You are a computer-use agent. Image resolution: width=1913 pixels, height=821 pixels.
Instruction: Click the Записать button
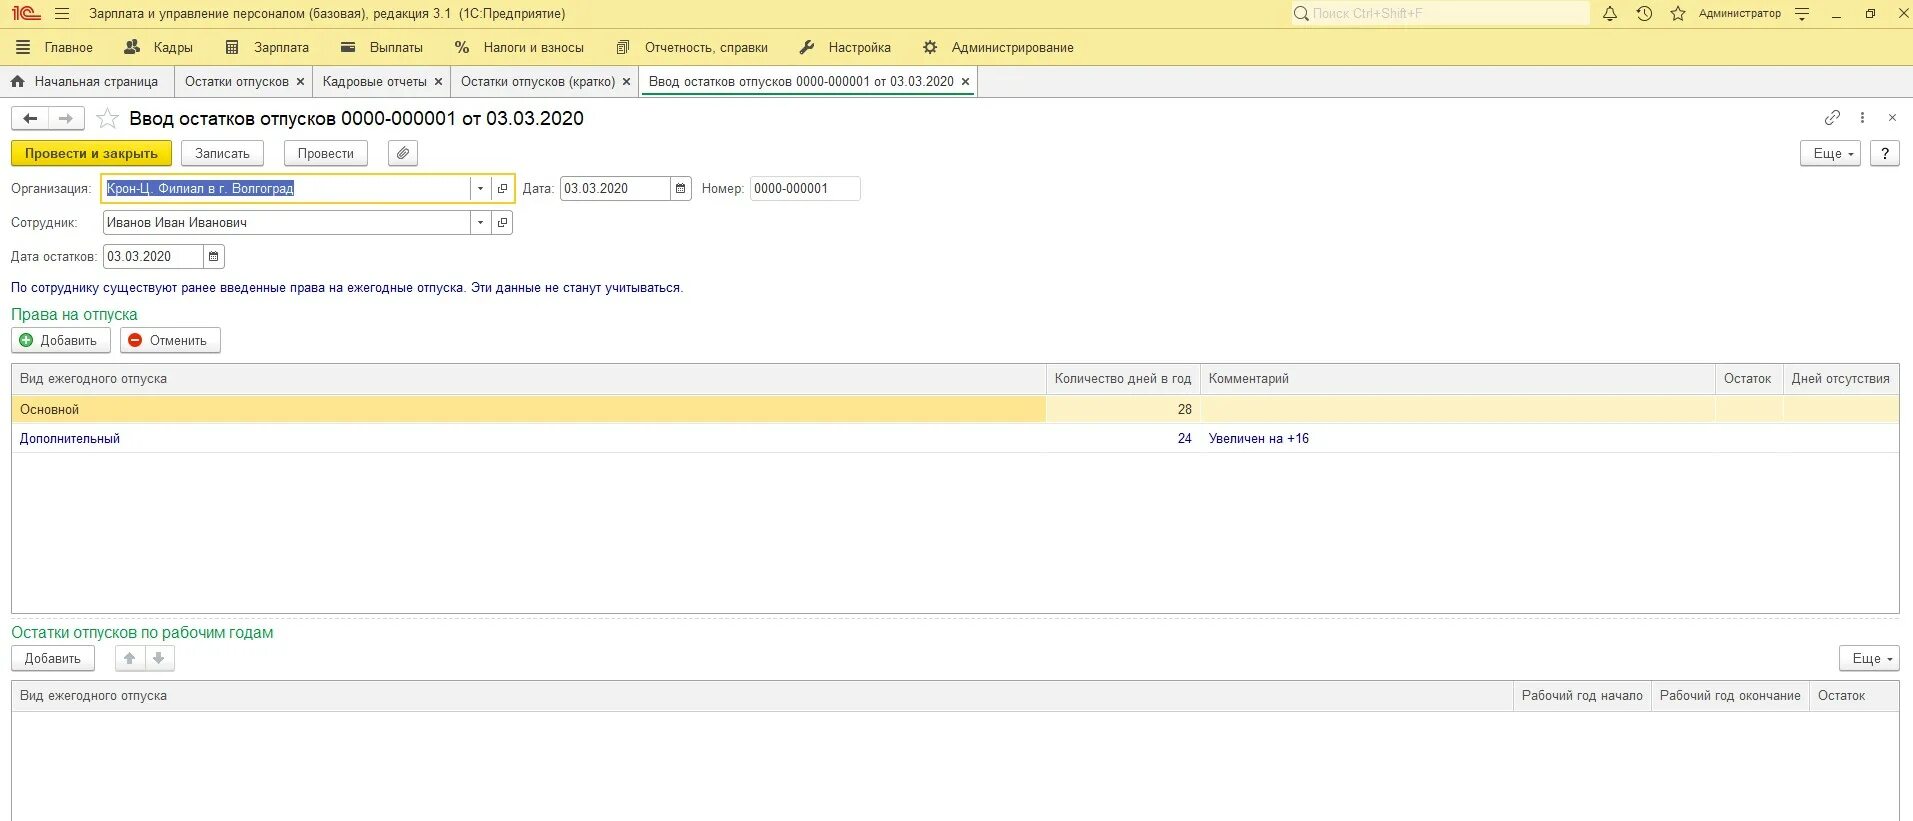(x=222, y=153)
